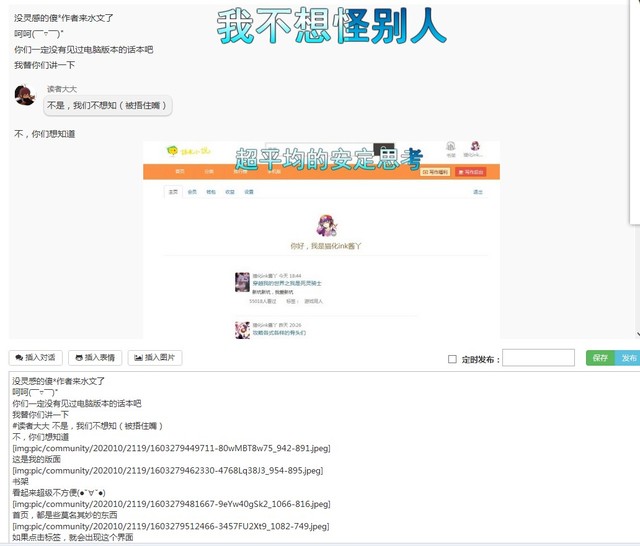Click the user avatar at embedded page top-right
This screenshot has height=546, width=640.
pyautogui.click(x=475, y=148)
